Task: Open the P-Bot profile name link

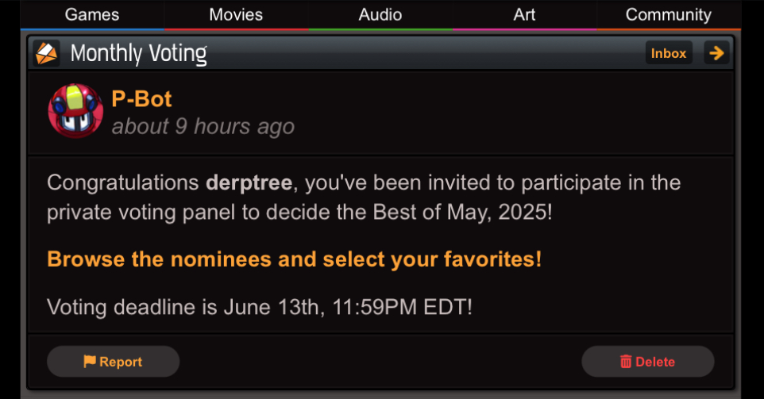Action: tap(141, 99)
